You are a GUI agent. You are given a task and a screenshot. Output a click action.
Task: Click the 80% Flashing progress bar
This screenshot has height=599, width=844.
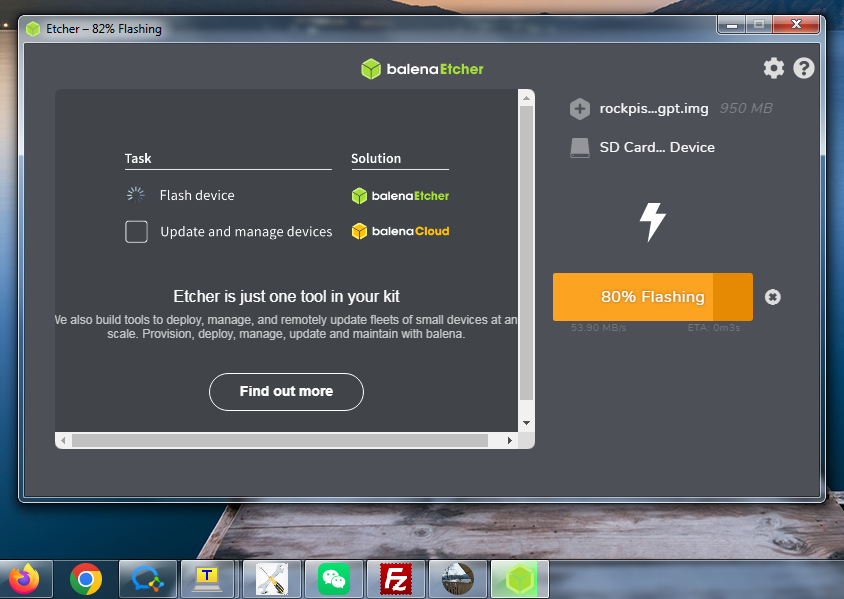[652, 297]
